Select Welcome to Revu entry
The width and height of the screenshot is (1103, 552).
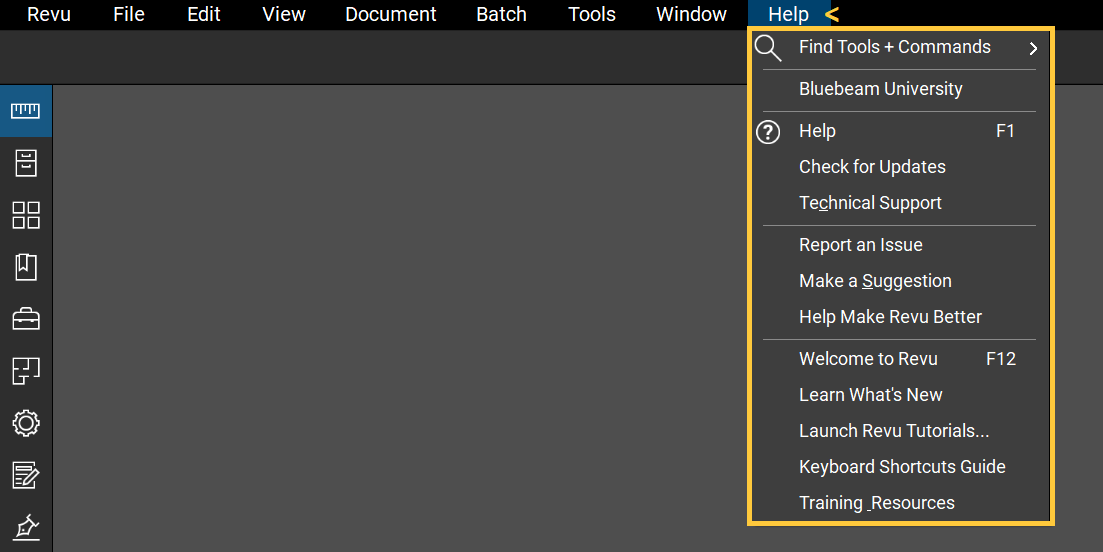[x=868, y=359]
